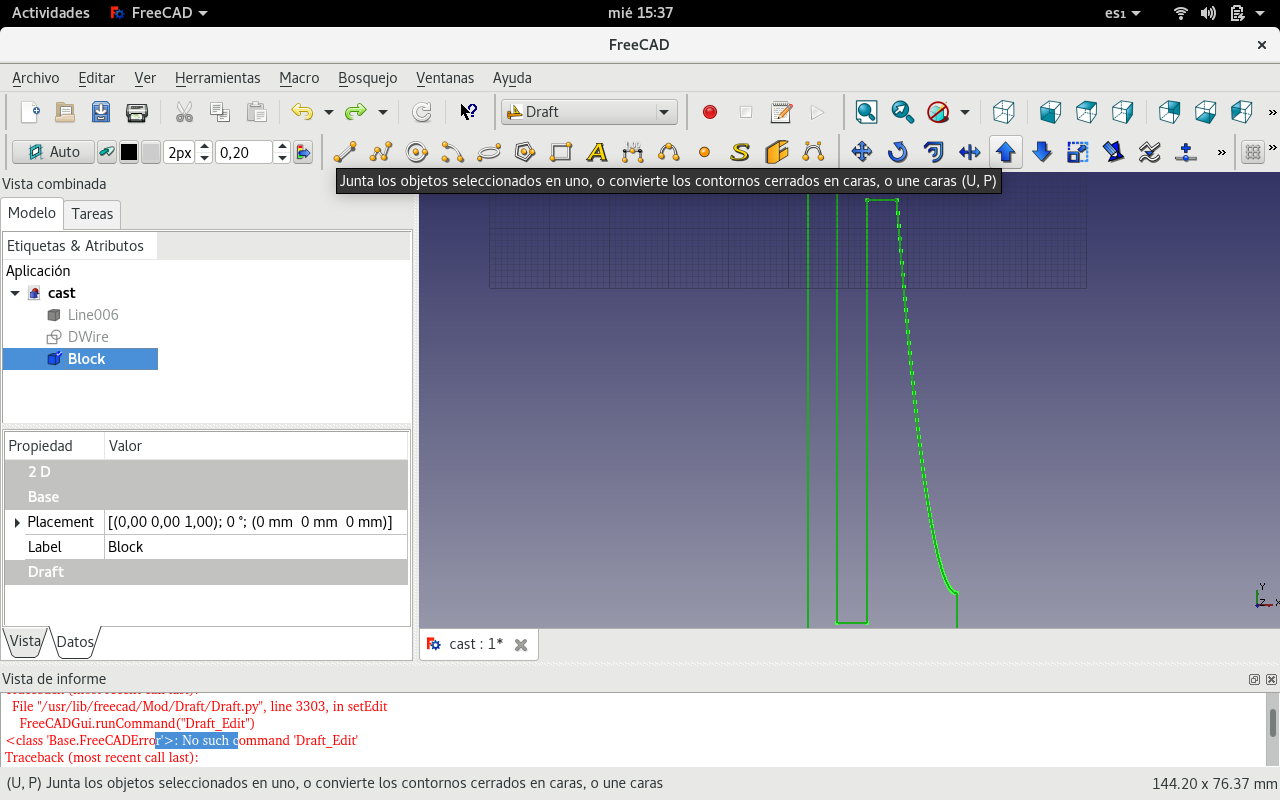
Task: Select the Draft Circle tool
Action: point(417,152)
